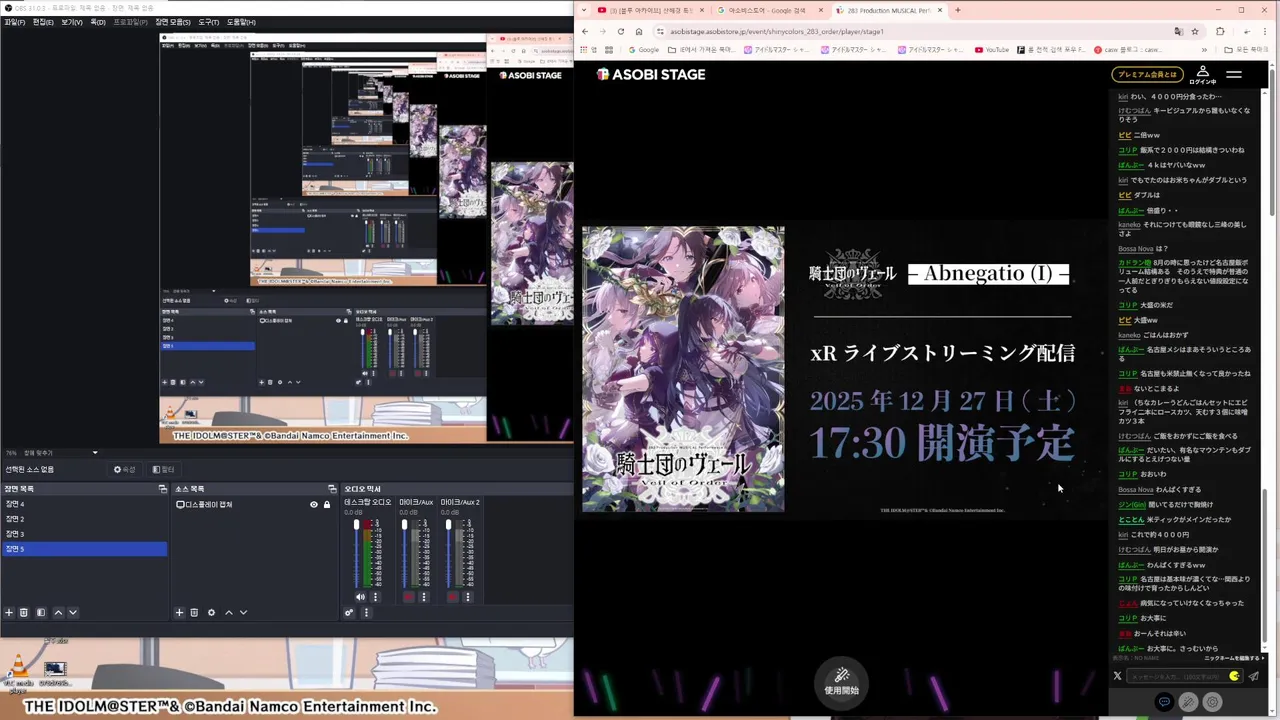Open the penlight effect round button
Viewport: 1280px width, 720px height.
pos(1188,702)
